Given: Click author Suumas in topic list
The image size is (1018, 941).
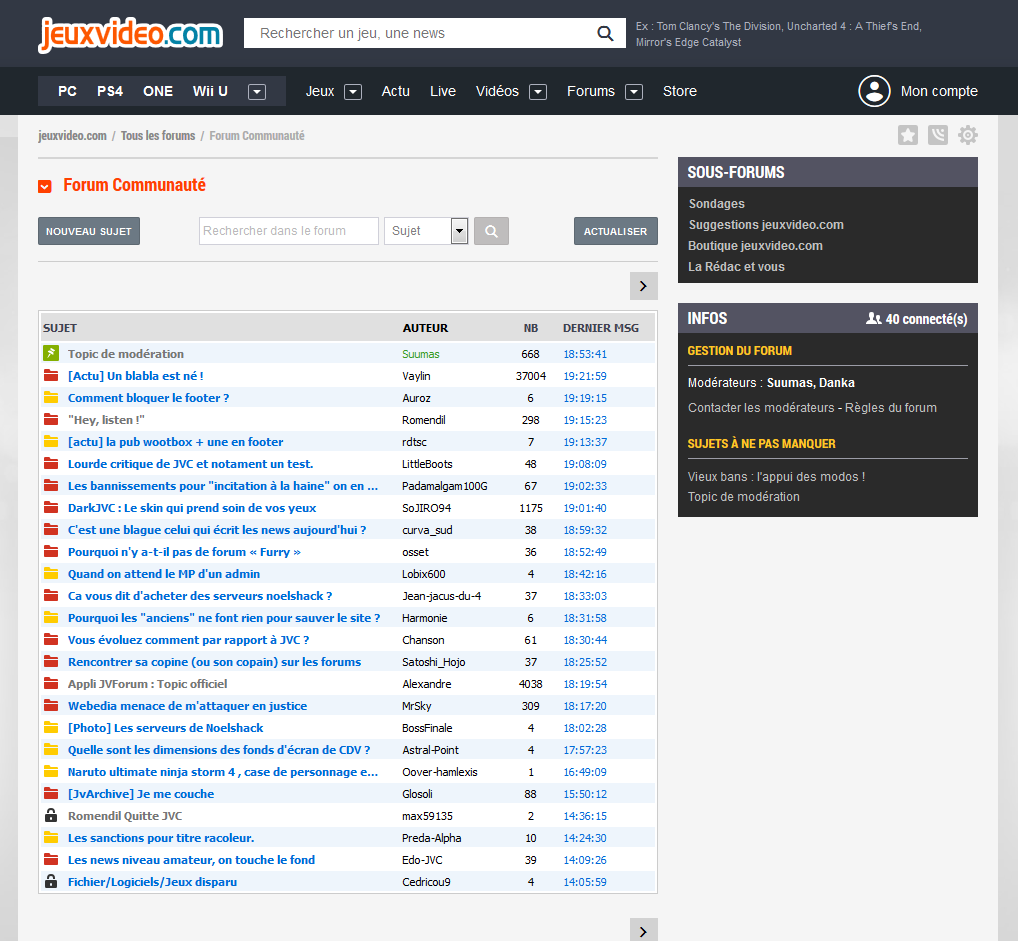Looking at the screenshot, I should (x=421, y=354).
